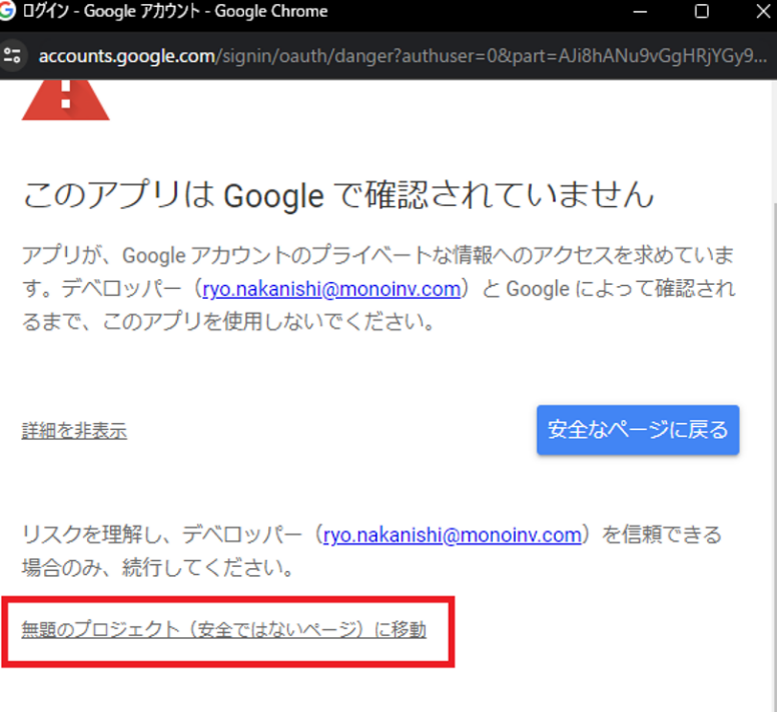Open 無題のプロジェクト（安全ではないページ）に移動 link
The height and width of the screenshot is (712, 777).
tap(224, 629)
